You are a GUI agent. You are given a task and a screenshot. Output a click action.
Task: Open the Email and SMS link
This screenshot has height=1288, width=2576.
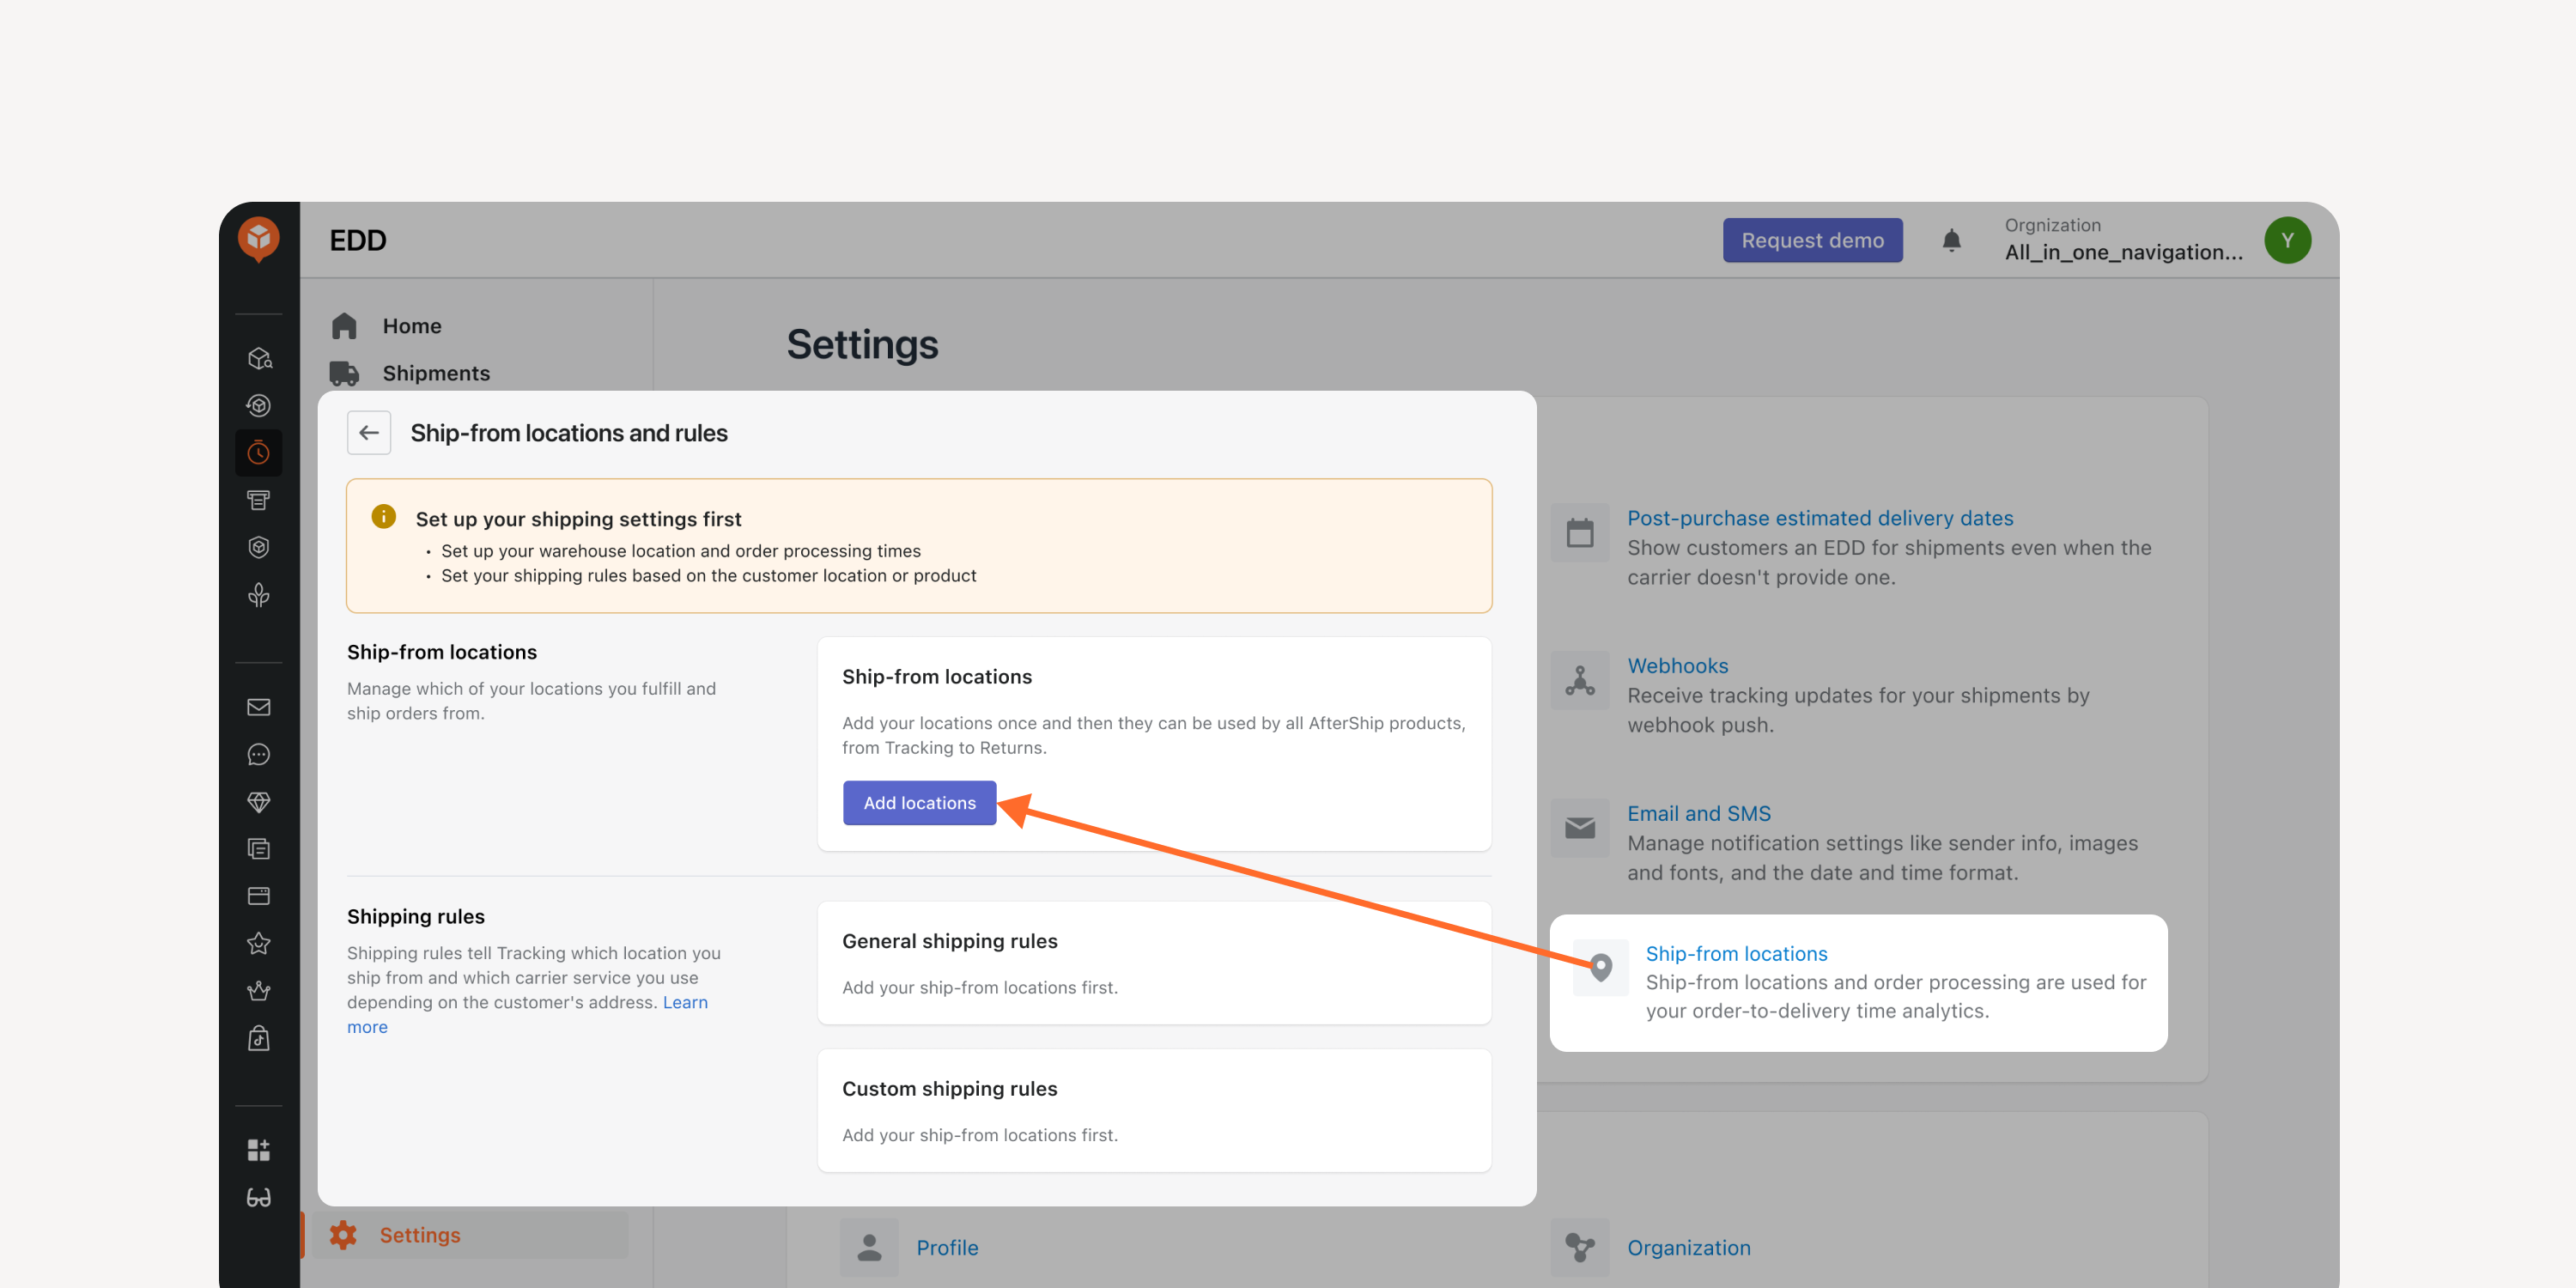click(1698, 813)
